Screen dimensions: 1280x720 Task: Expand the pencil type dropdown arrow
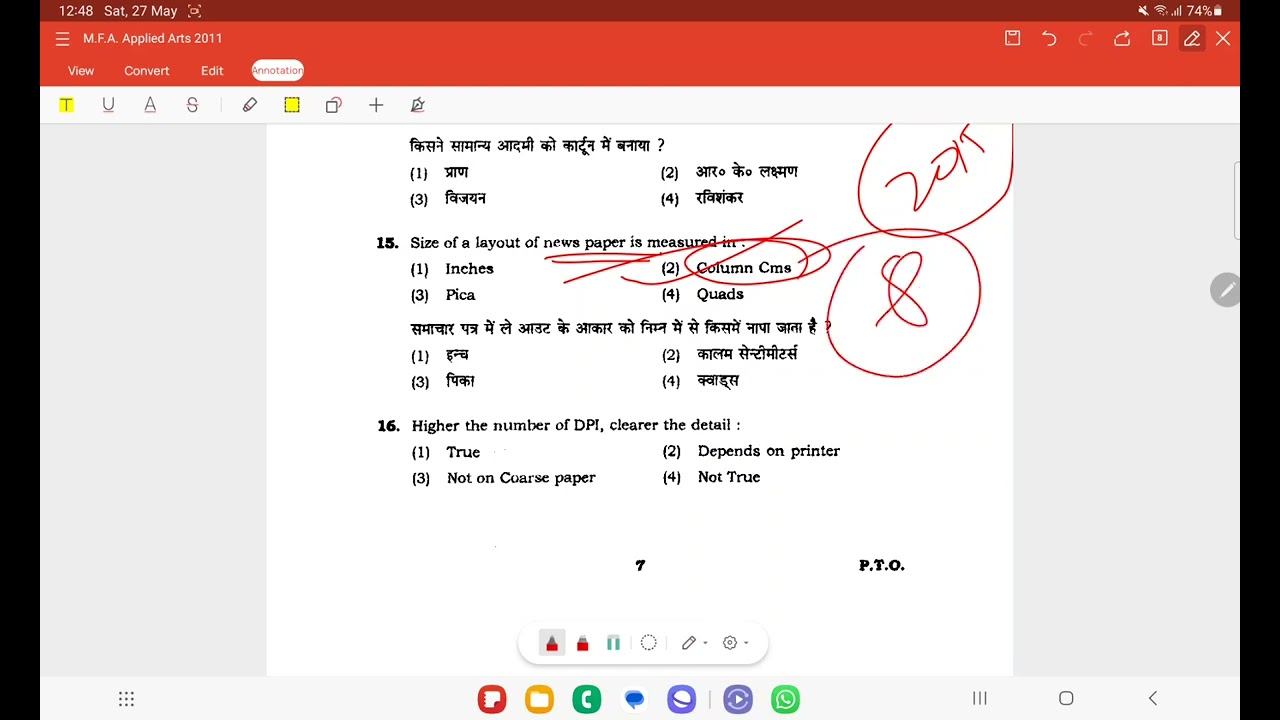click(x=705, y=643)
